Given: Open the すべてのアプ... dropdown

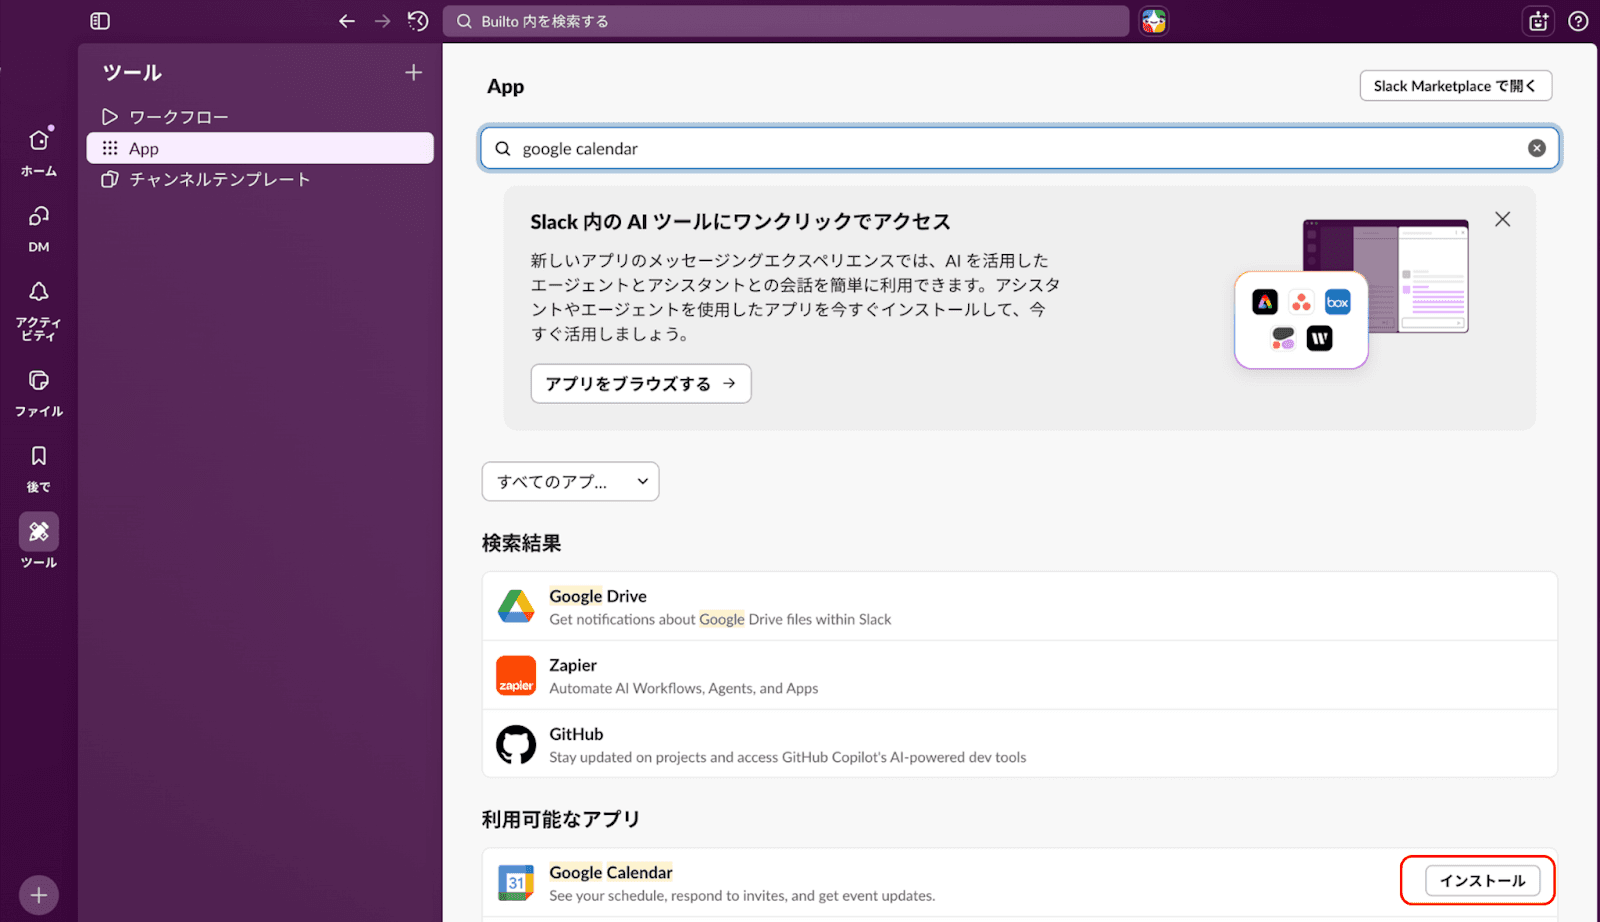Looking at the screenshot, I should [x=570, y=481].
